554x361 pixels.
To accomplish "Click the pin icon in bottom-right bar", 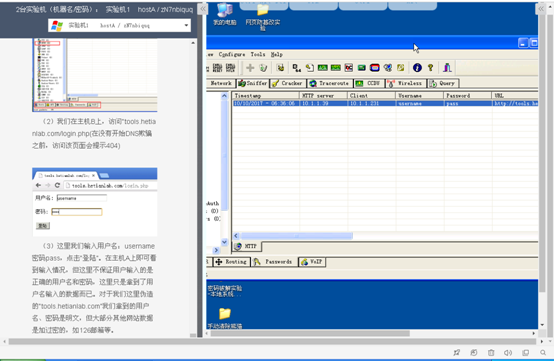I will pos(457,352).
